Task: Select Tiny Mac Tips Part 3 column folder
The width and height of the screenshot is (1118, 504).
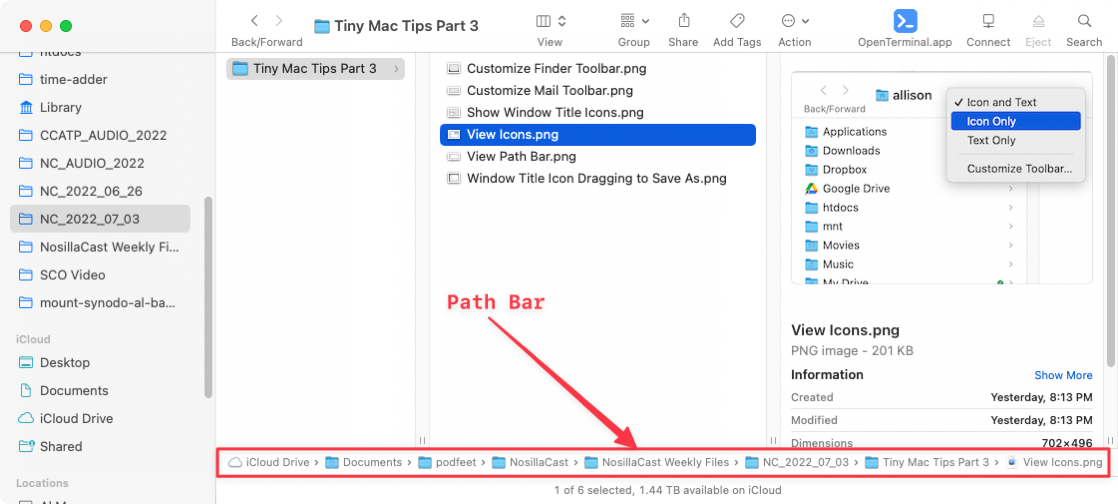Action: tap(314, 69)
